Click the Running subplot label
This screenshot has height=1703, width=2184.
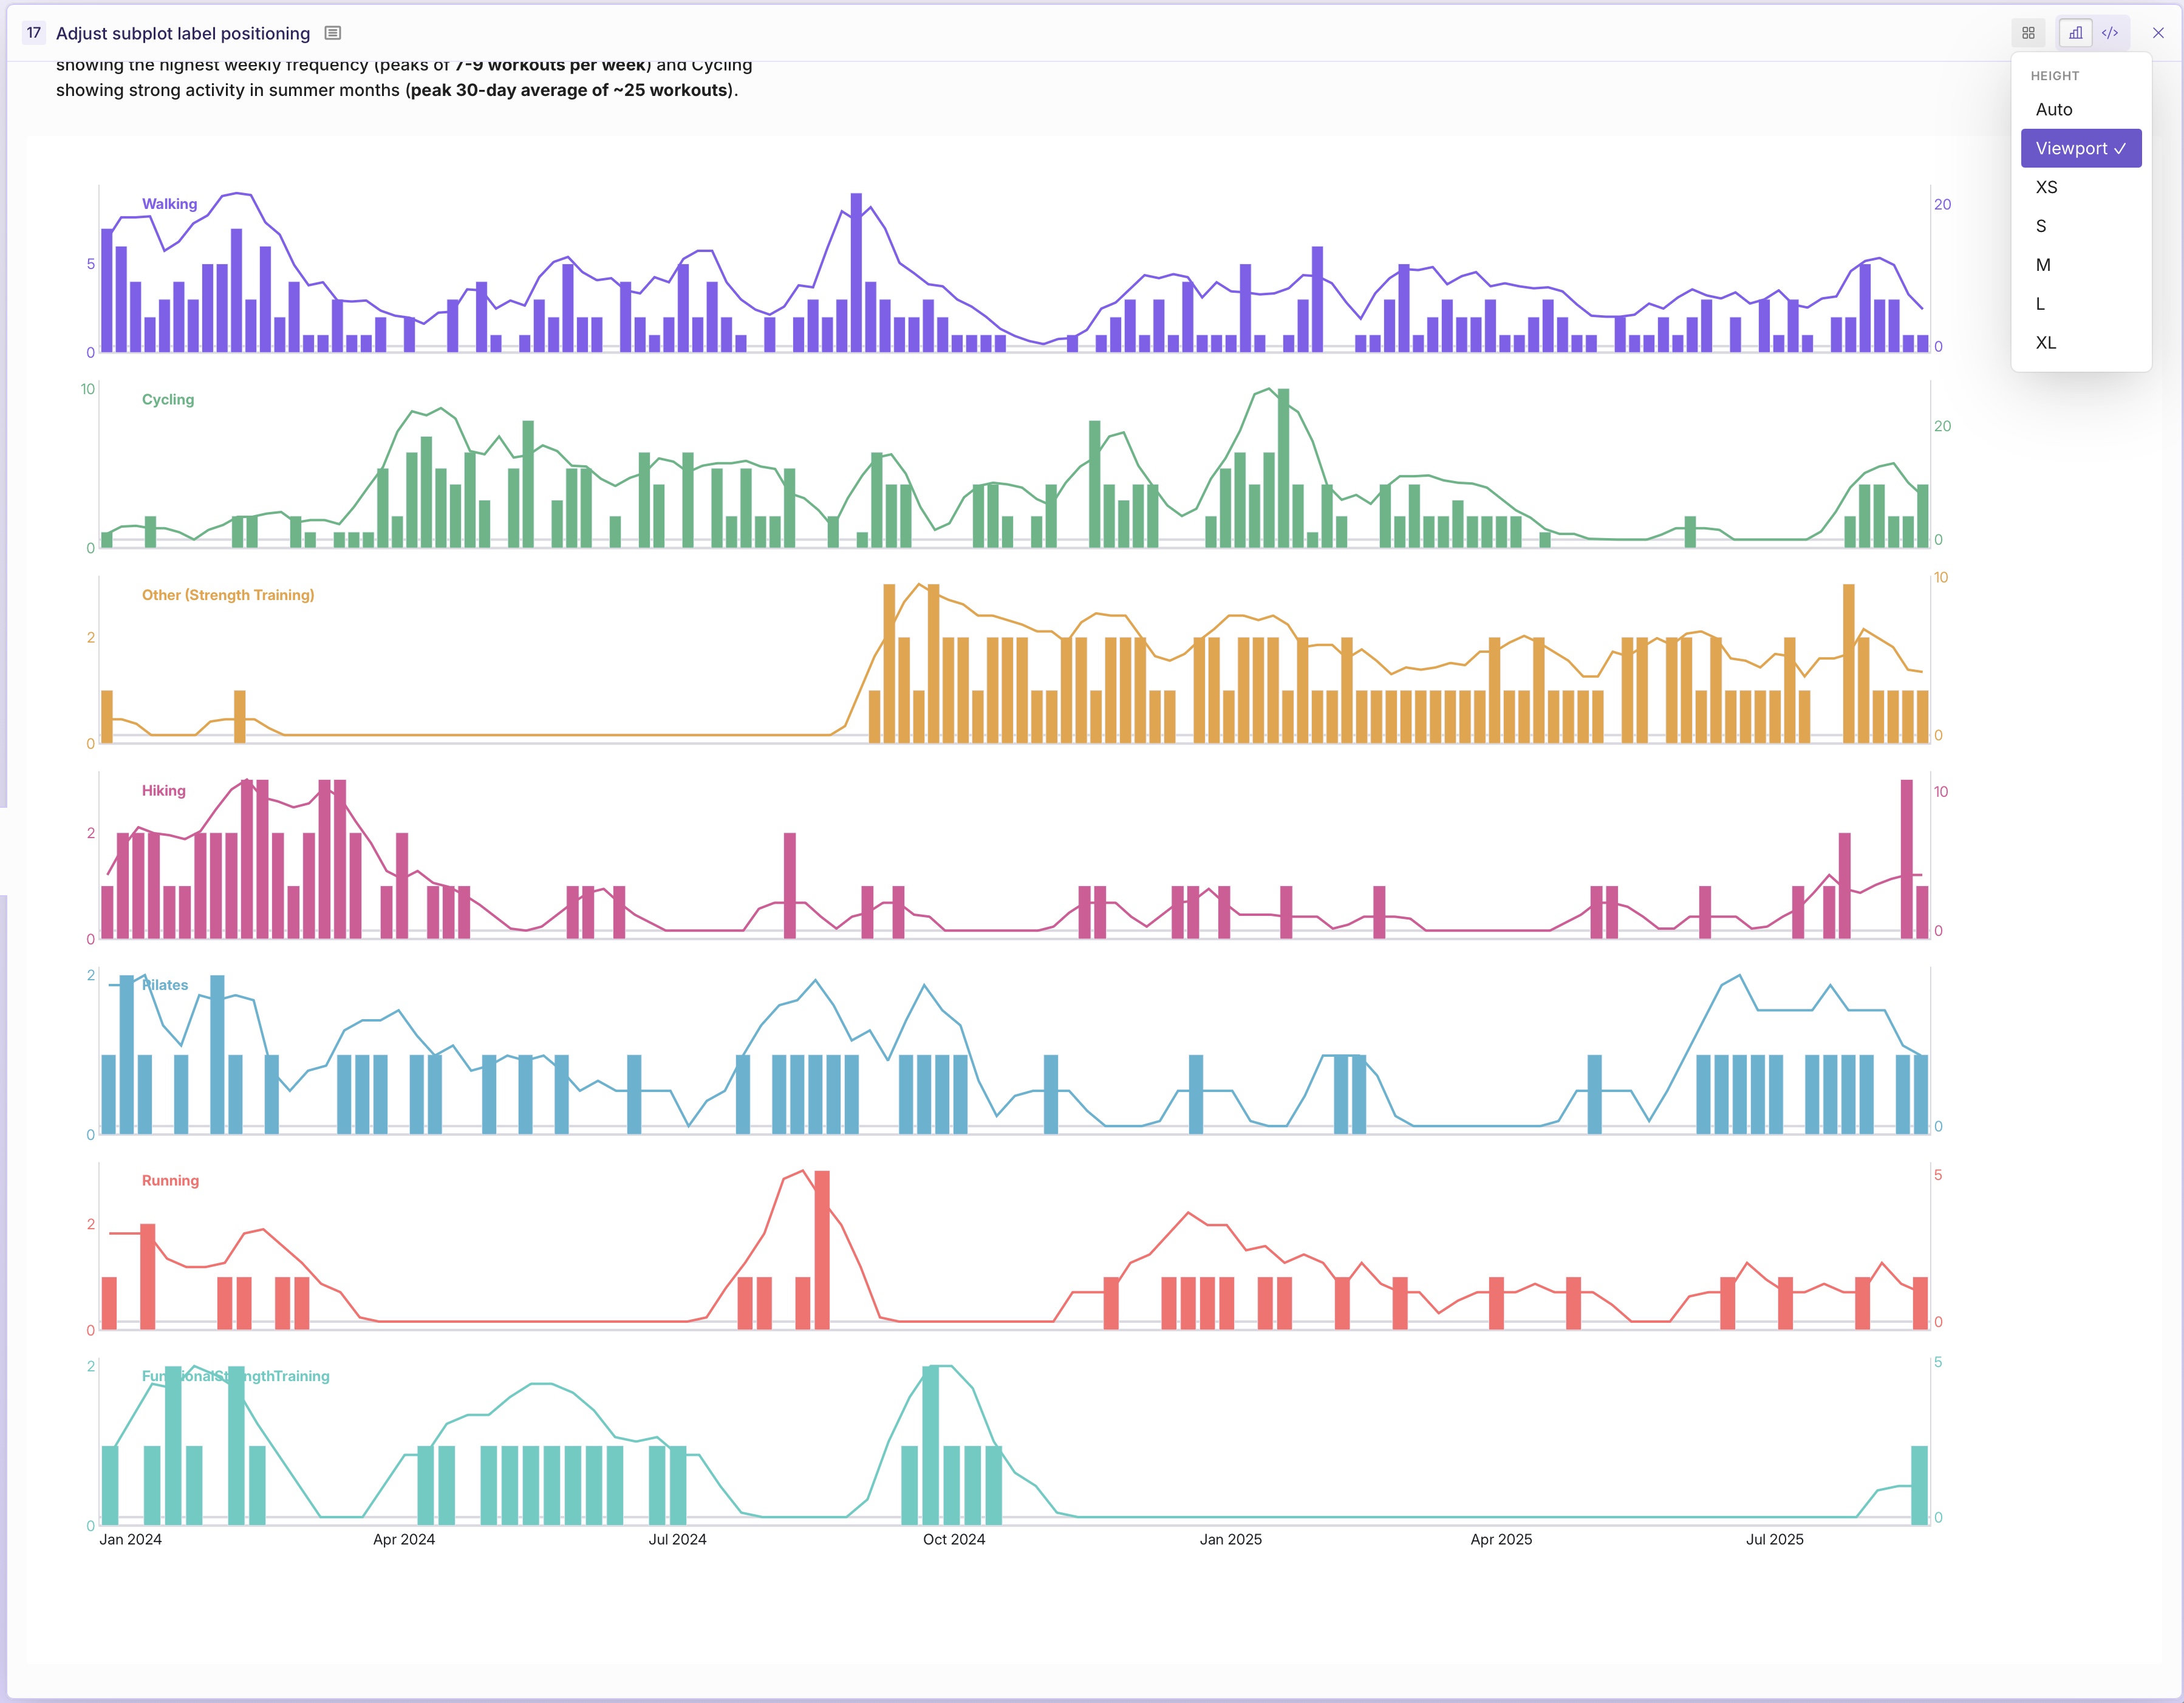tap(170, 1180)
